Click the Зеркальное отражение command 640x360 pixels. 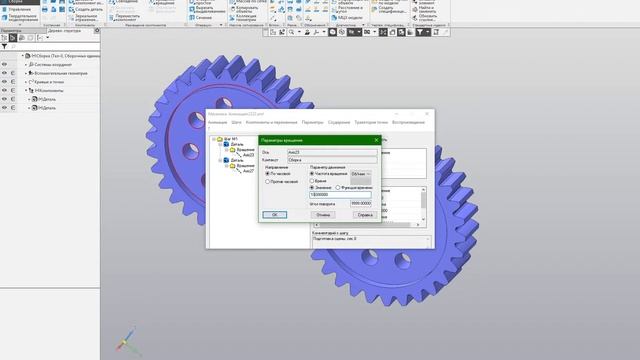[x=83, y=18]
